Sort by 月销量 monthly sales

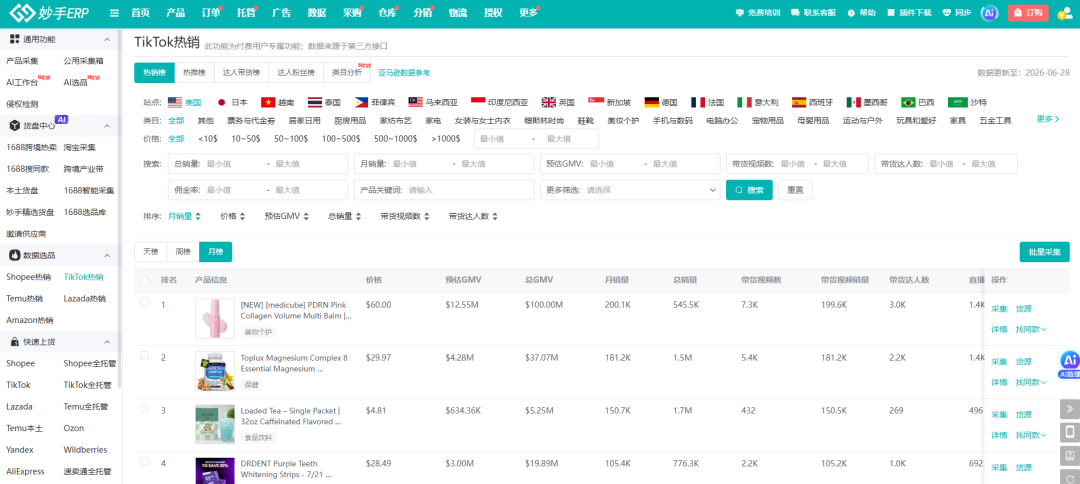pyautogui.click(x=184, y=216)
